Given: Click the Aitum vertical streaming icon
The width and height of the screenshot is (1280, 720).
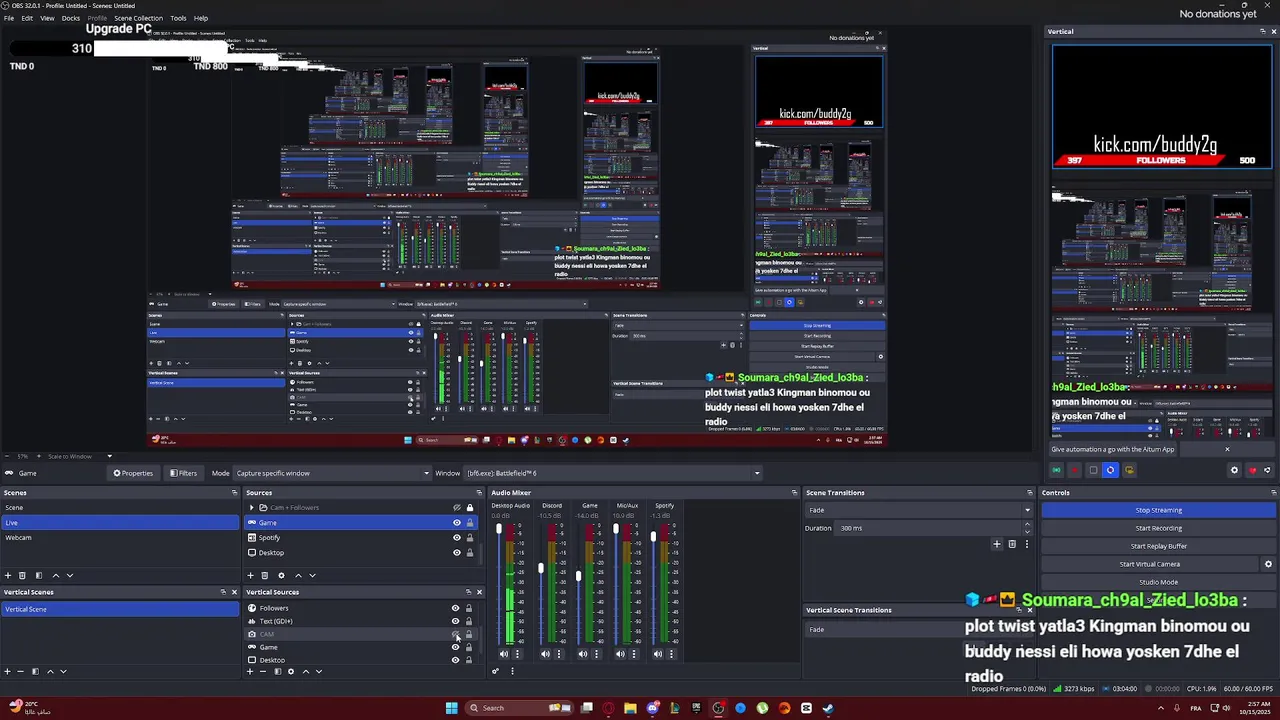Looking at the screenshot, I should (x=1057, y=470).
